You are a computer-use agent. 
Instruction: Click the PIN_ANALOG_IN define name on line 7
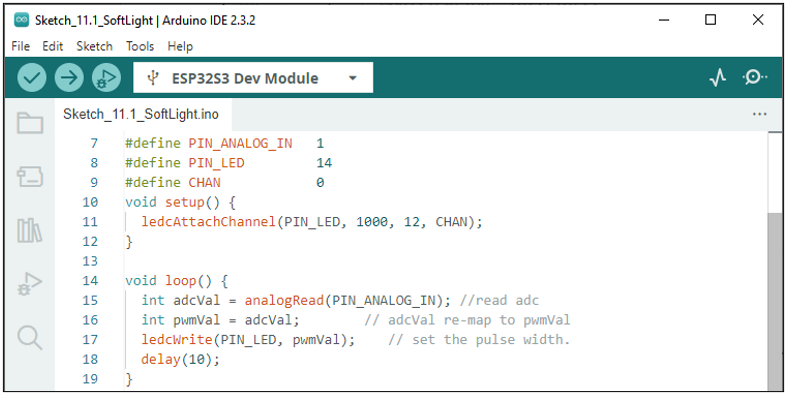(240, 144)
